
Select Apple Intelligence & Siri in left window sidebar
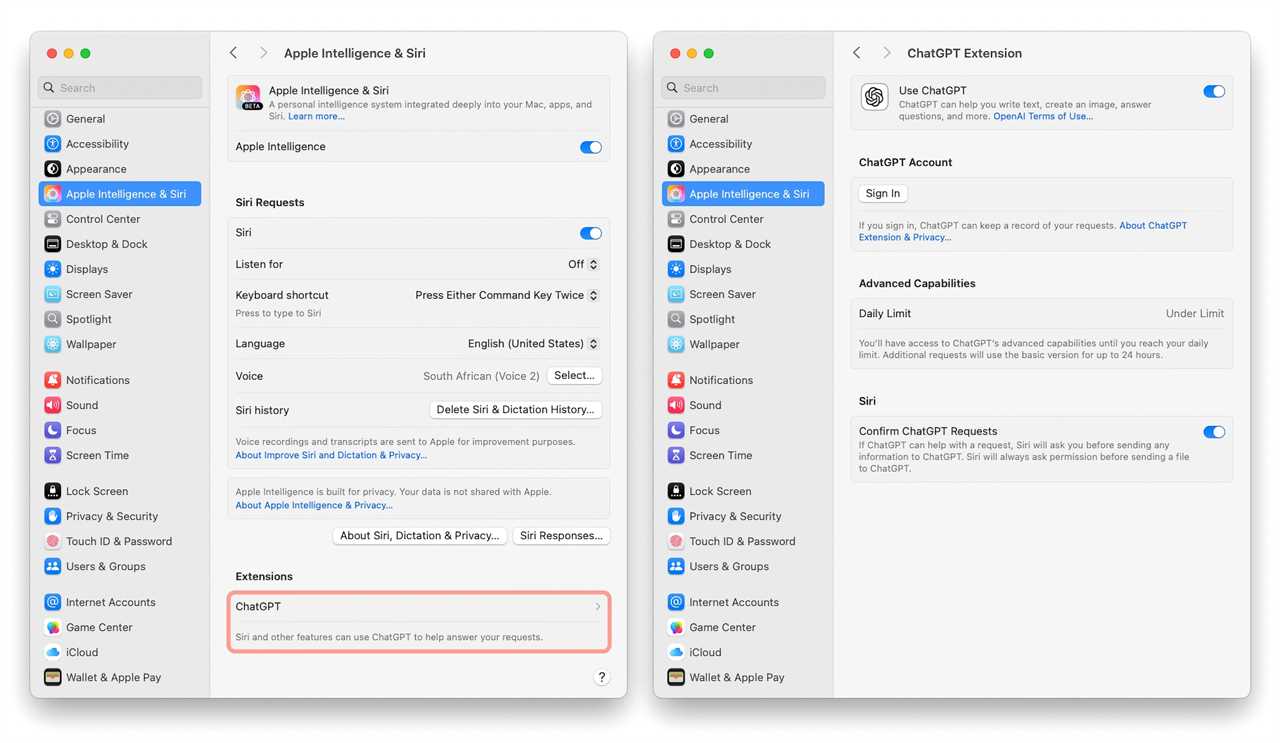(x=120, y=194)
